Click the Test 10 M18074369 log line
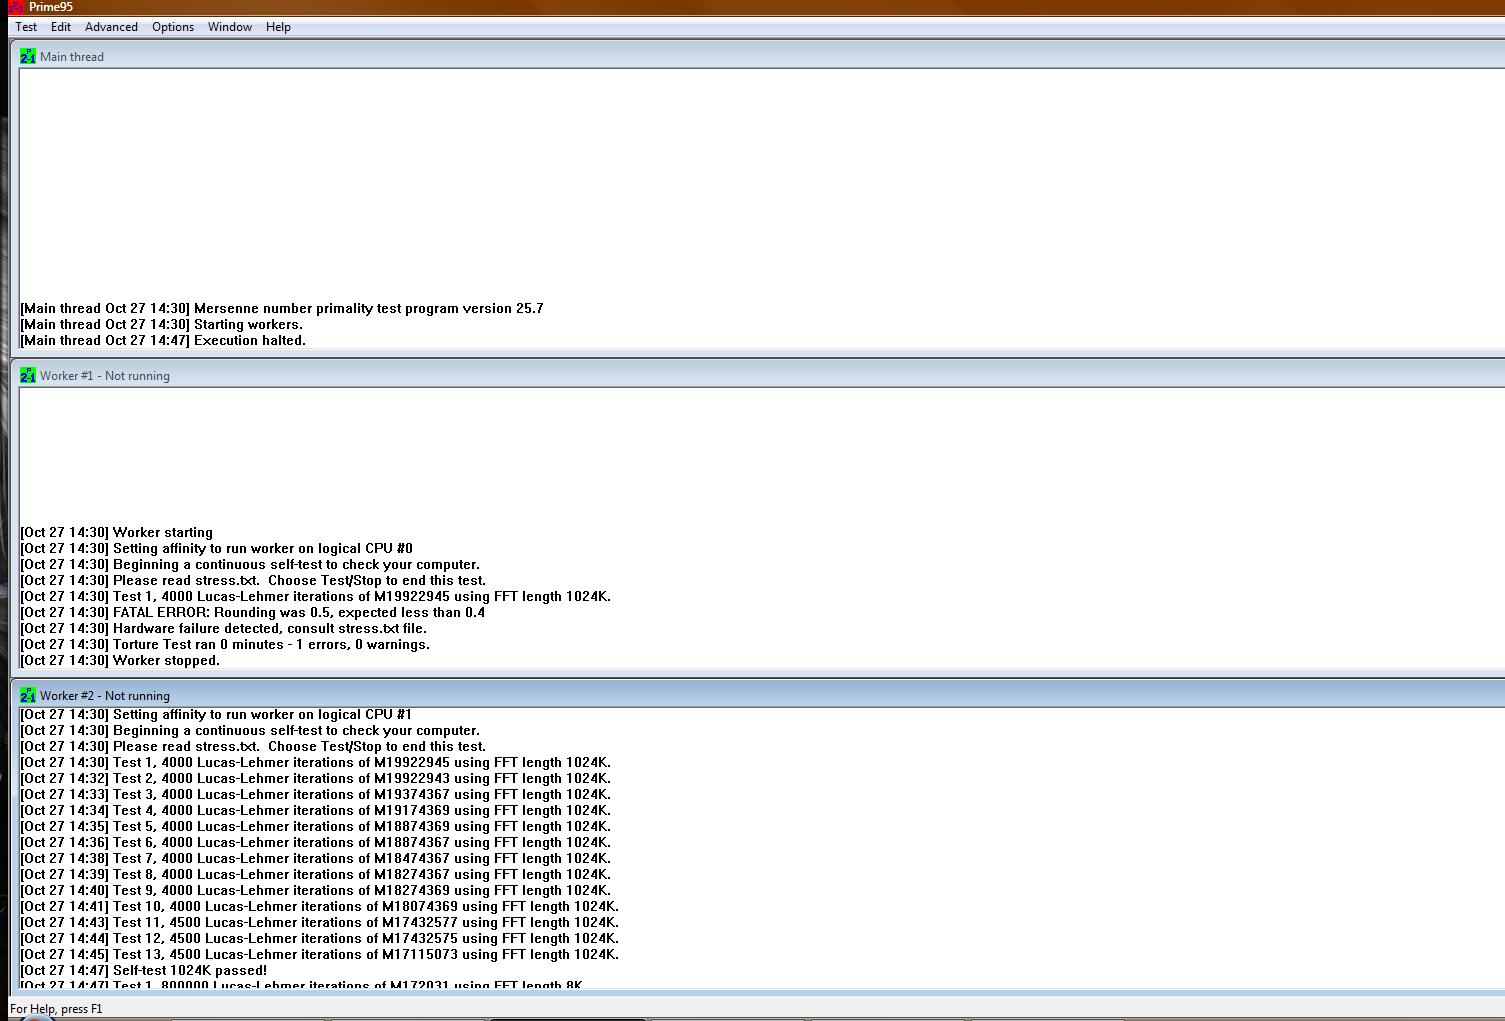Viewport: 1505px width, 1021px height. (320, 906)
